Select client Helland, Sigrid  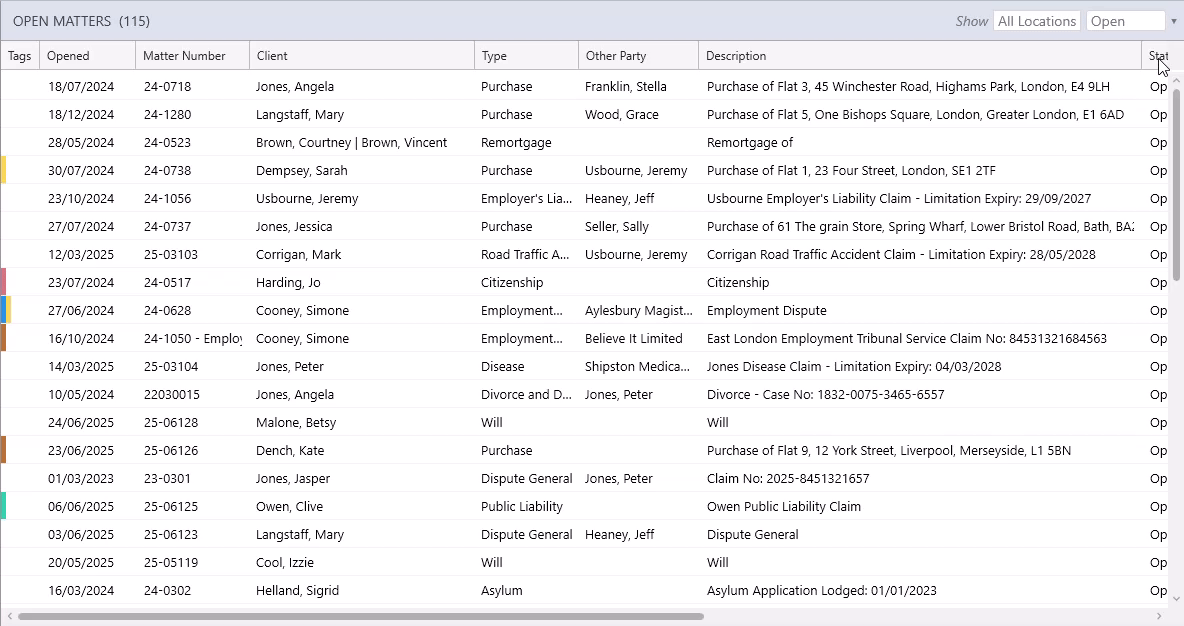[298, 590]
